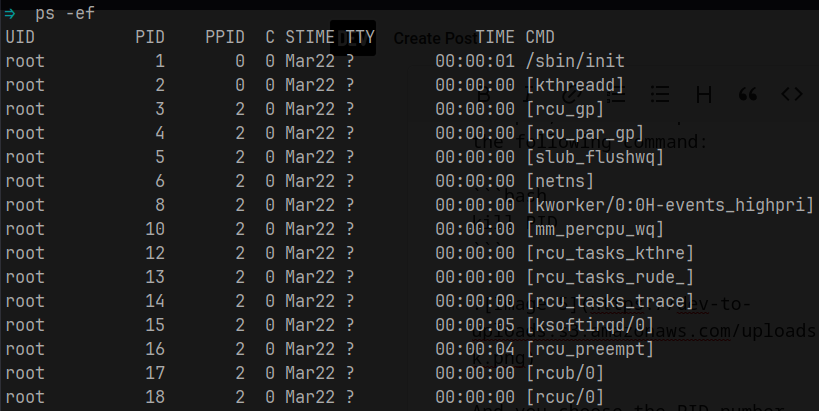This screenshot has height=411, width=819.
Task: Click the CMD column header
Action: [541, 37]
